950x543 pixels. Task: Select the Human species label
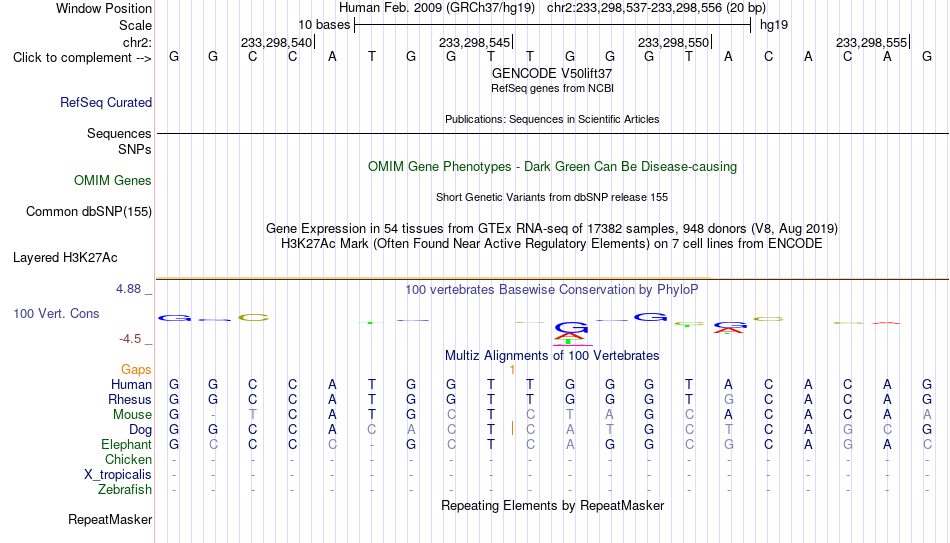(131, 384)
